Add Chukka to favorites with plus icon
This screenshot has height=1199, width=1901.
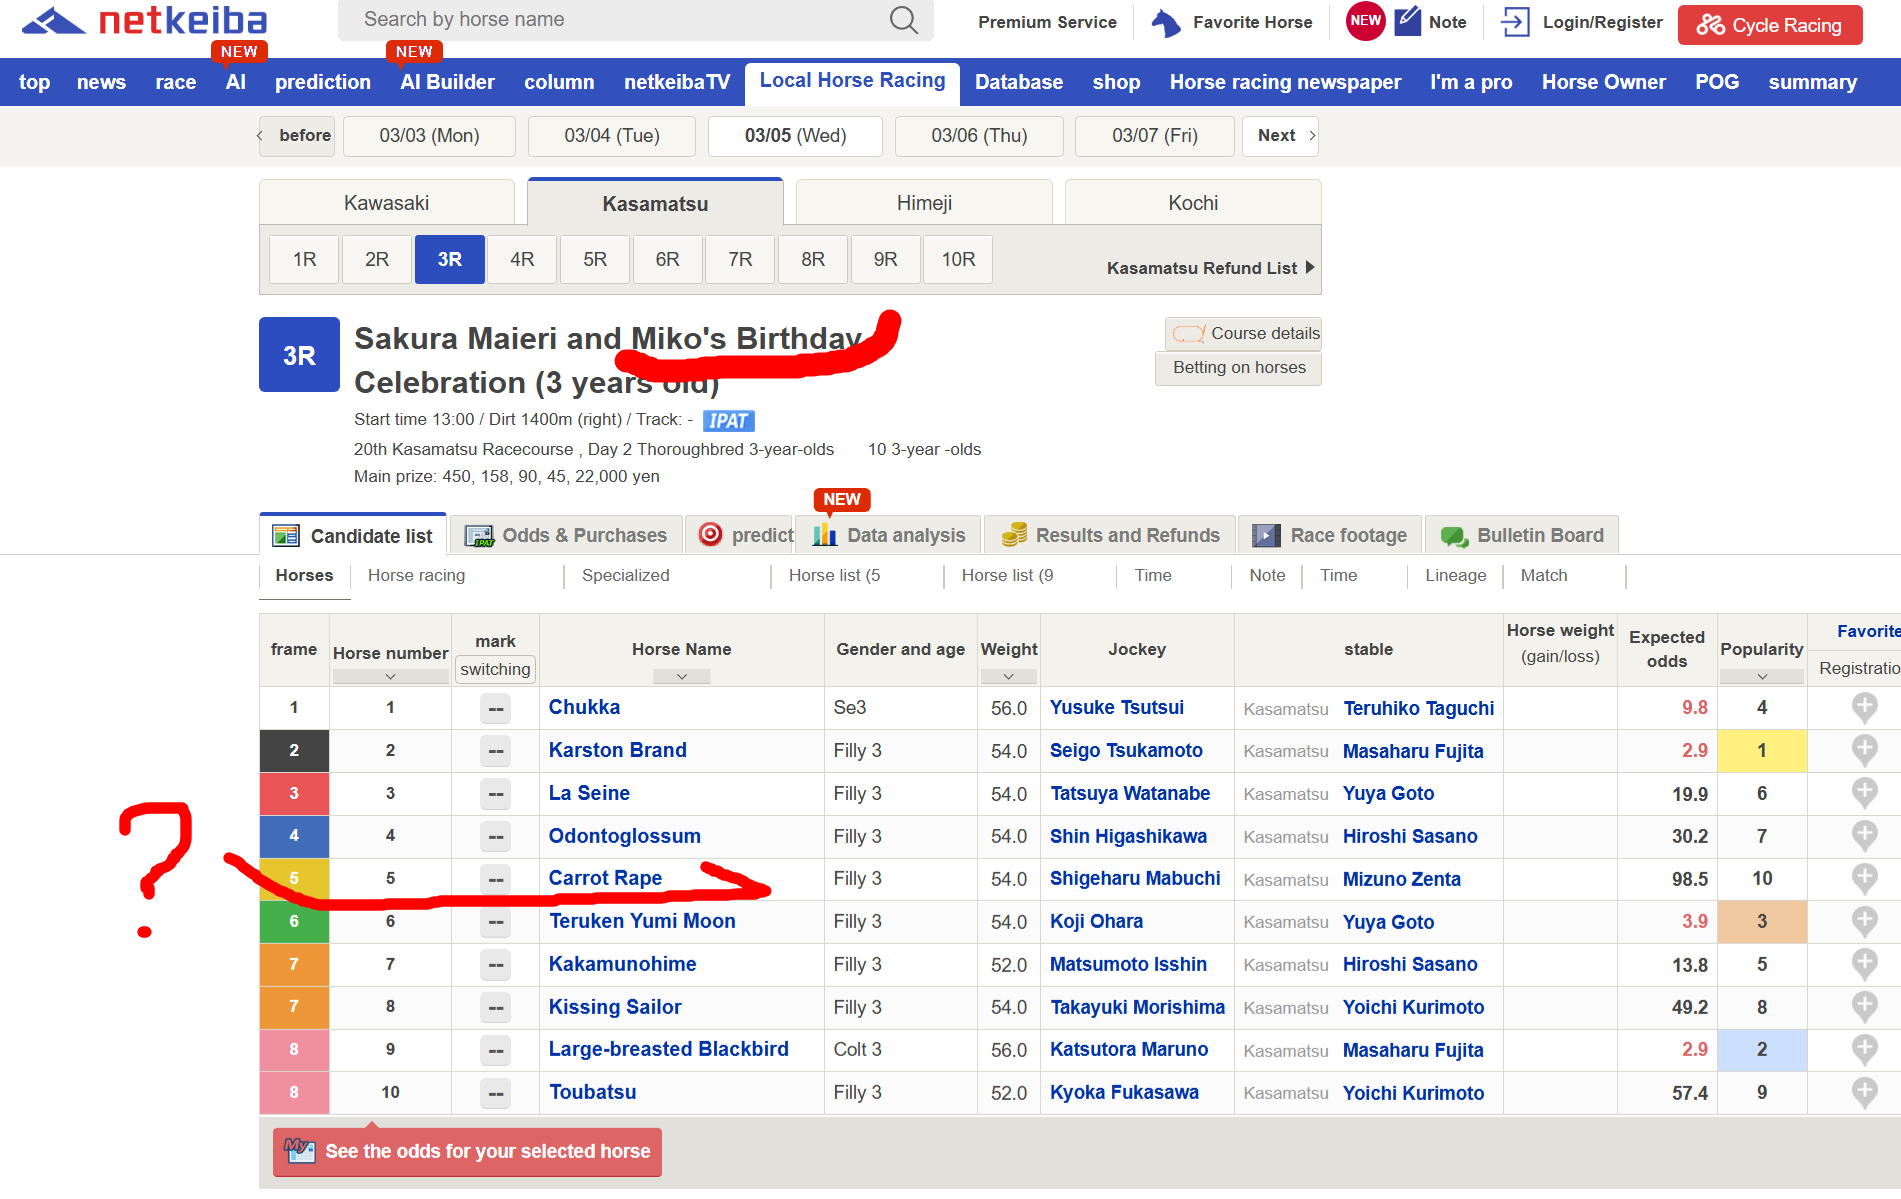(x=1864, y=707)
